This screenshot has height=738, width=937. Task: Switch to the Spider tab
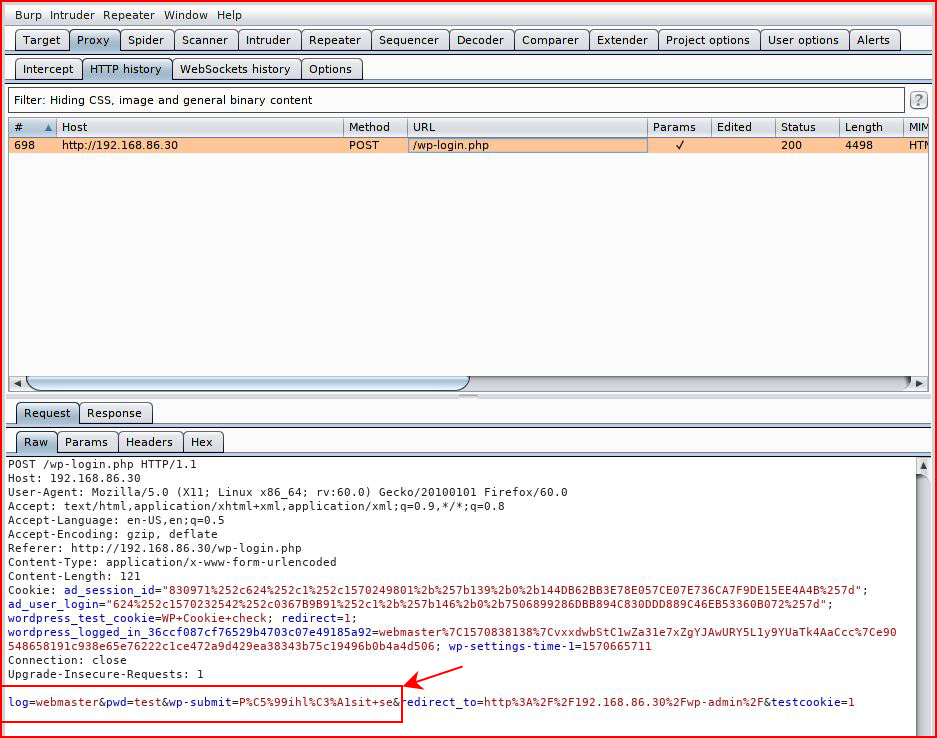146,40
